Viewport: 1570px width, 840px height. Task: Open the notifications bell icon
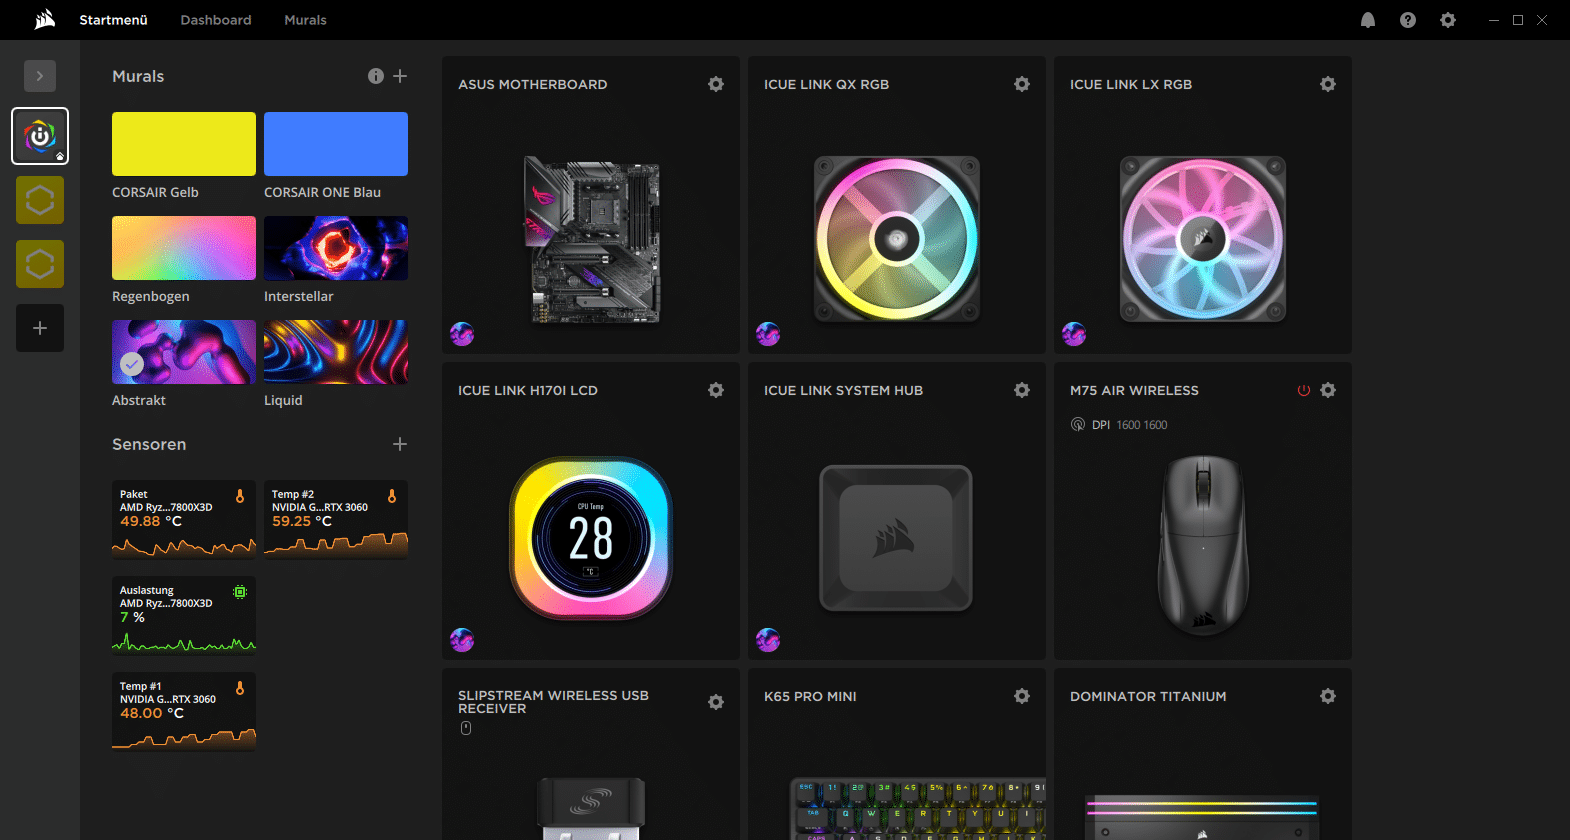click(1368, 20)
